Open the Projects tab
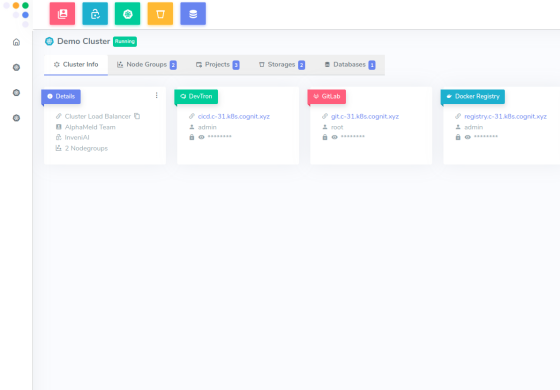 218,65
